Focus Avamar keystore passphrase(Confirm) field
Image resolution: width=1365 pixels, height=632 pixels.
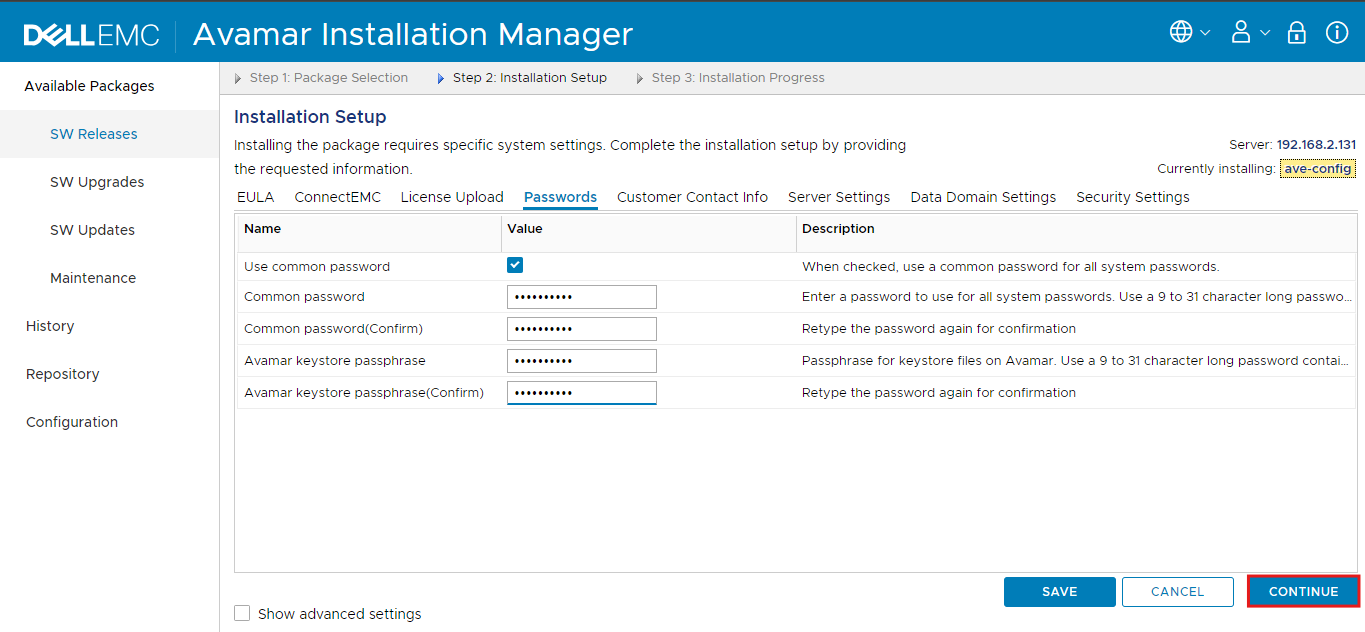tap(582, 393)
